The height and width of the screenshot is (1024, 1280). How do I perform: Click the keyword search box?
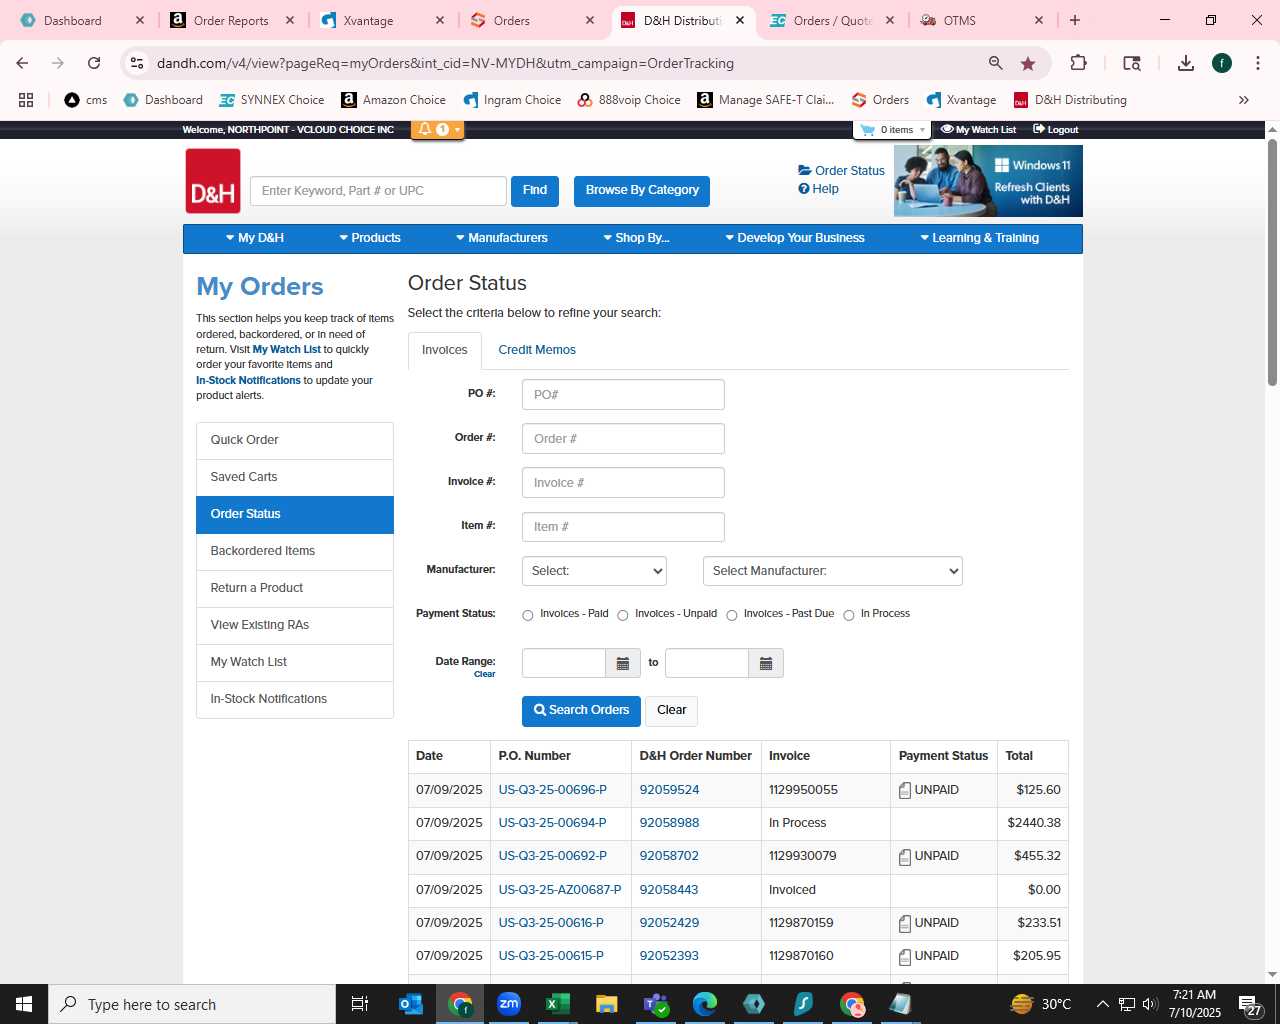378,191
